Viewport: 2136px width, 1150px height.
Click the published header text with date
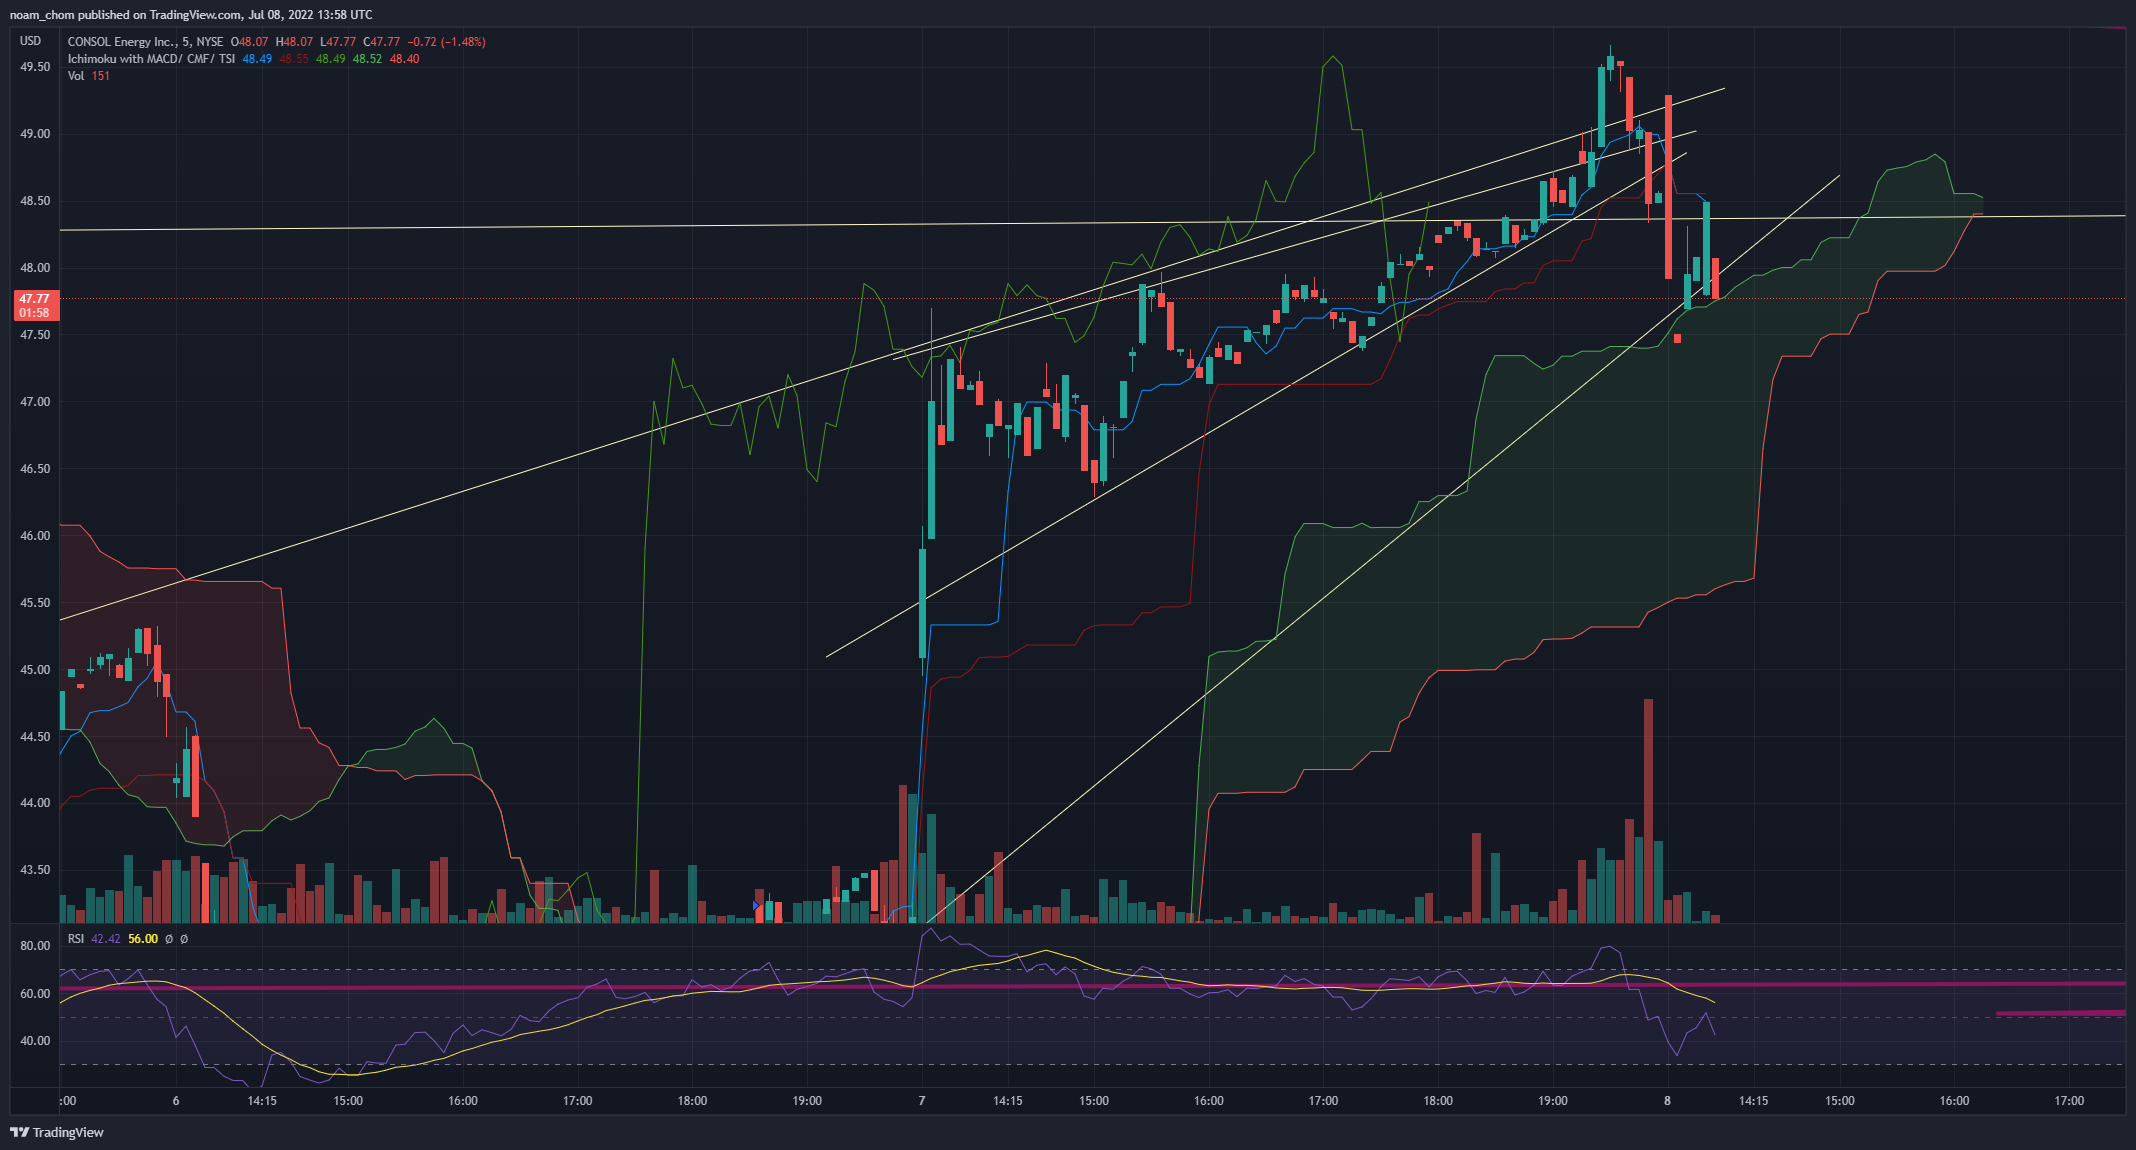pyautogui.click(x=191, y=15)
